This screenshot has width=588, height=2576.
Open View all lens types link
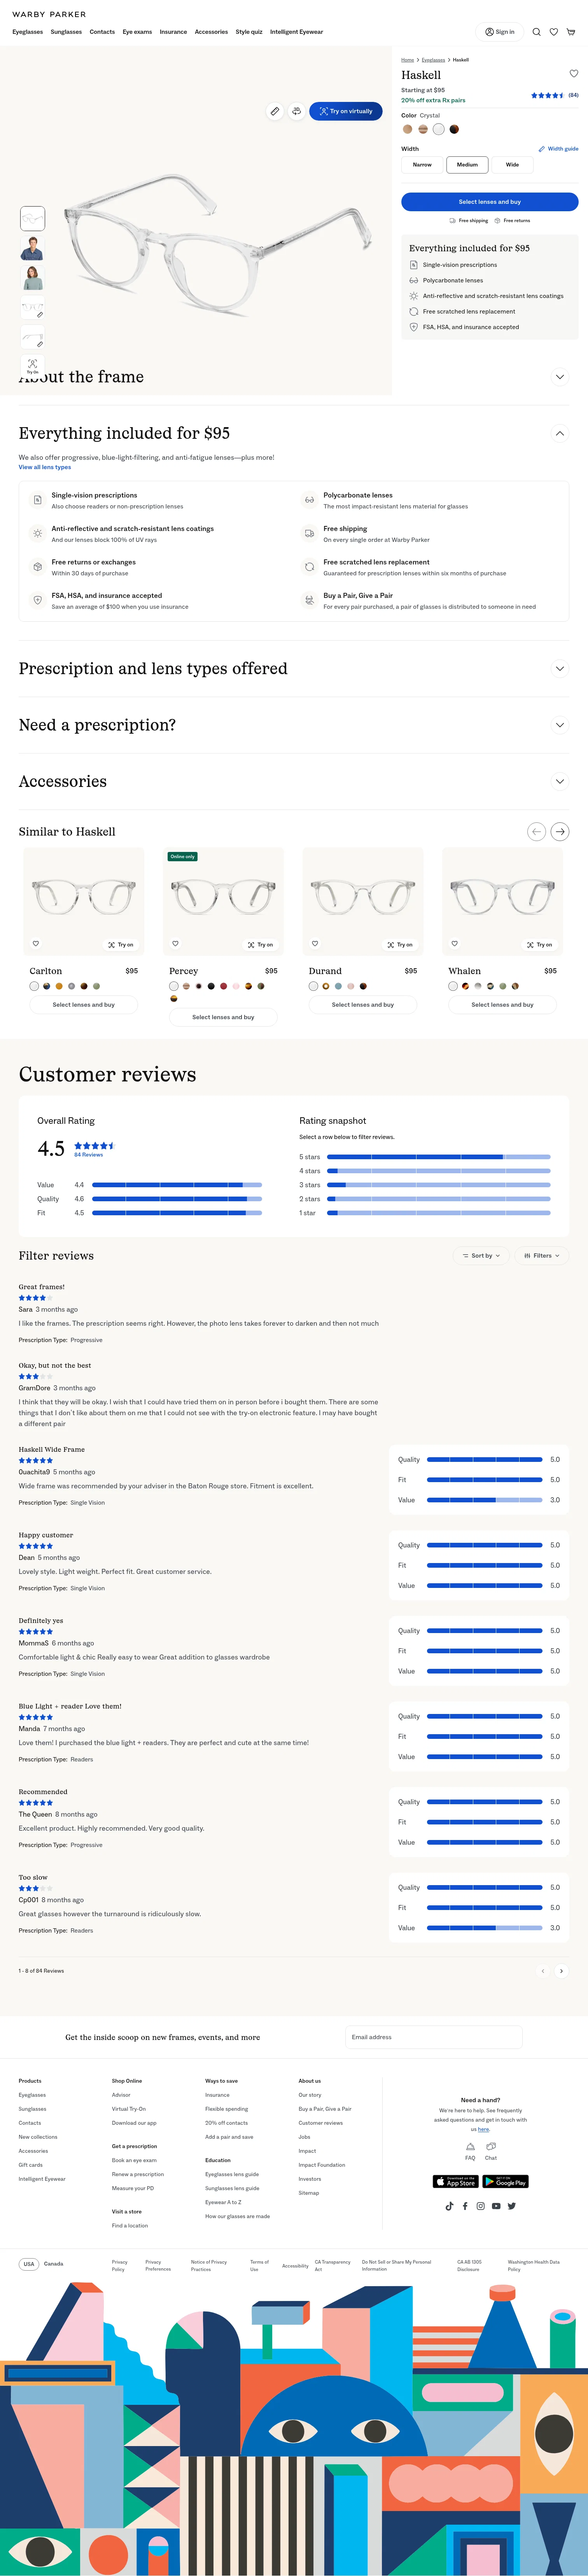(45, 467)
